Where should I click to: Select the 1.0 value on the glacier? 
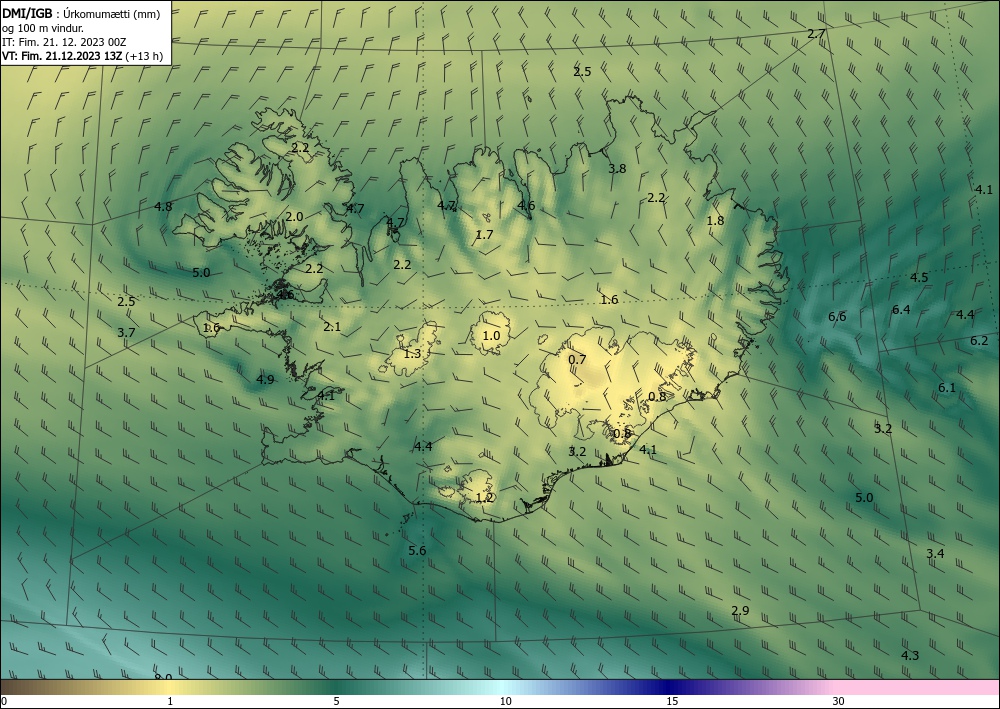pyautogui.click(x=491, y=336)
